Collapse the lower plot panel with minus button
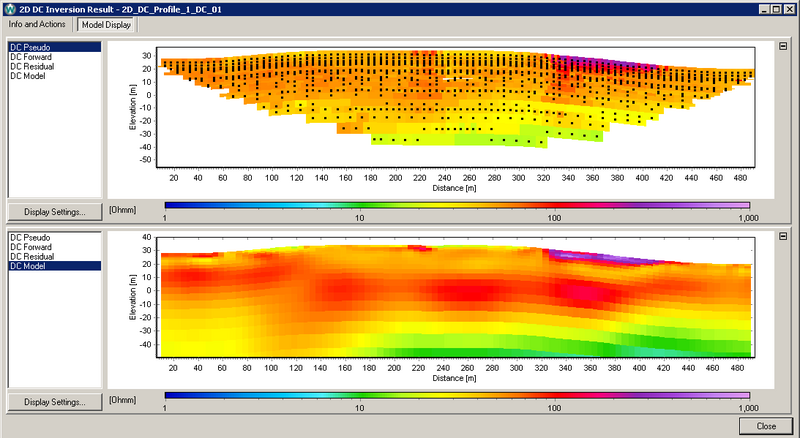 [783, 236]
